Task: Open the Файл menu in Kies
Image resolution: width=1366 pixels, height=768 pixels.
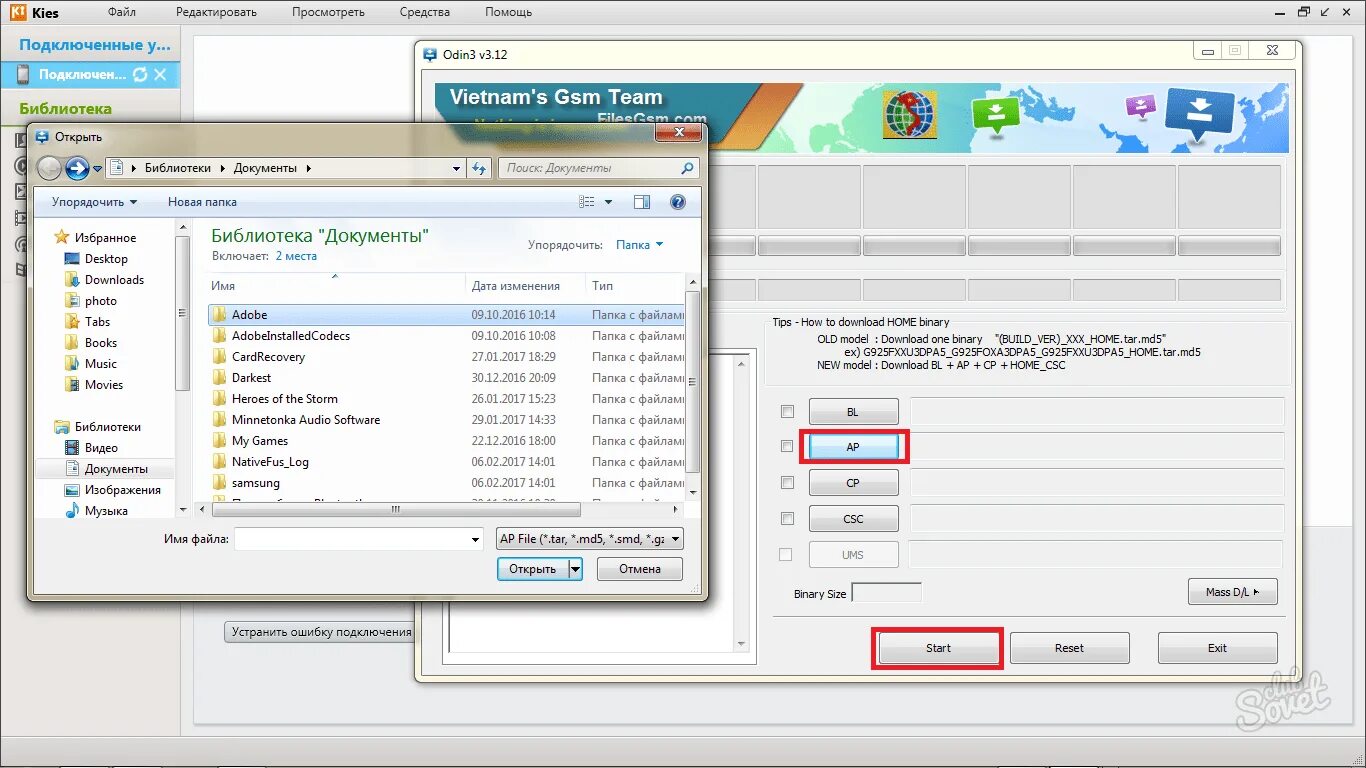Action: point(122,12)
